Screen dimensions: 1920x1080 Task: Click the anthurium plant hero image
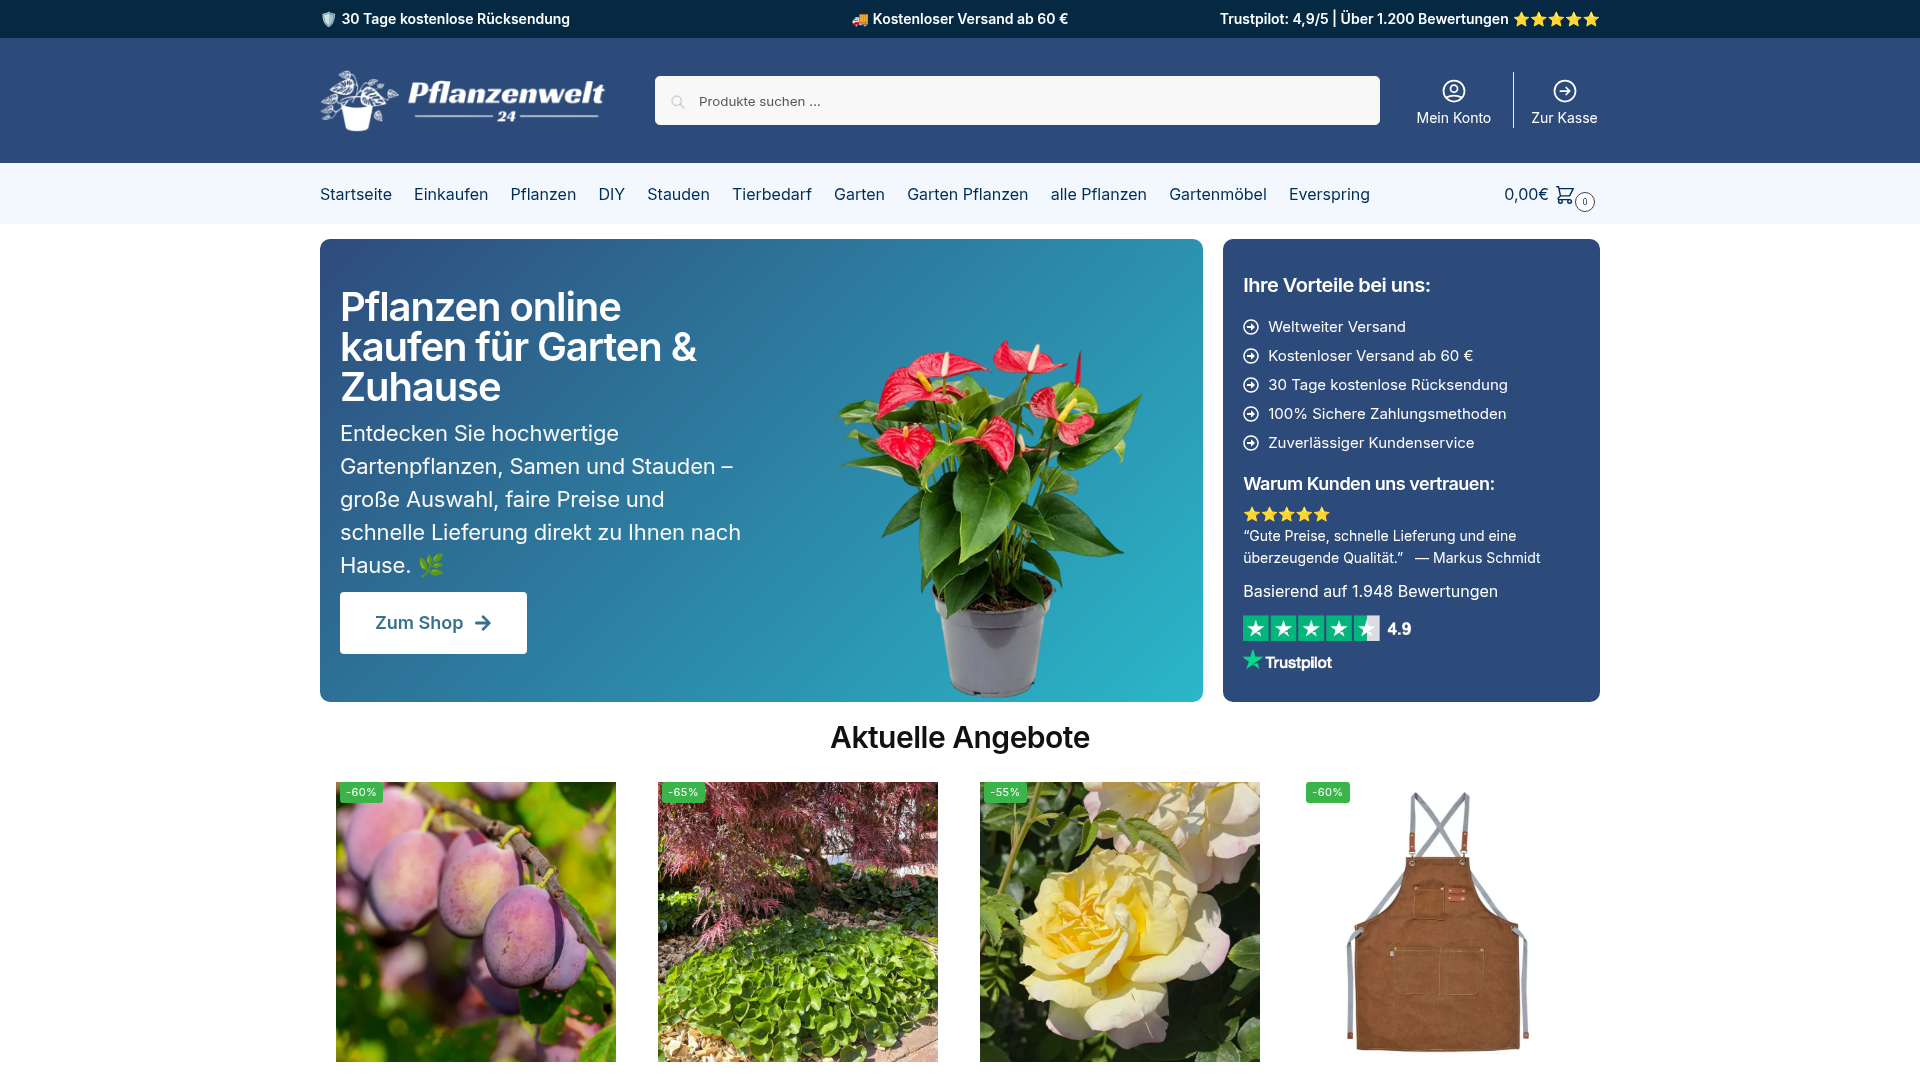(990, 518)
